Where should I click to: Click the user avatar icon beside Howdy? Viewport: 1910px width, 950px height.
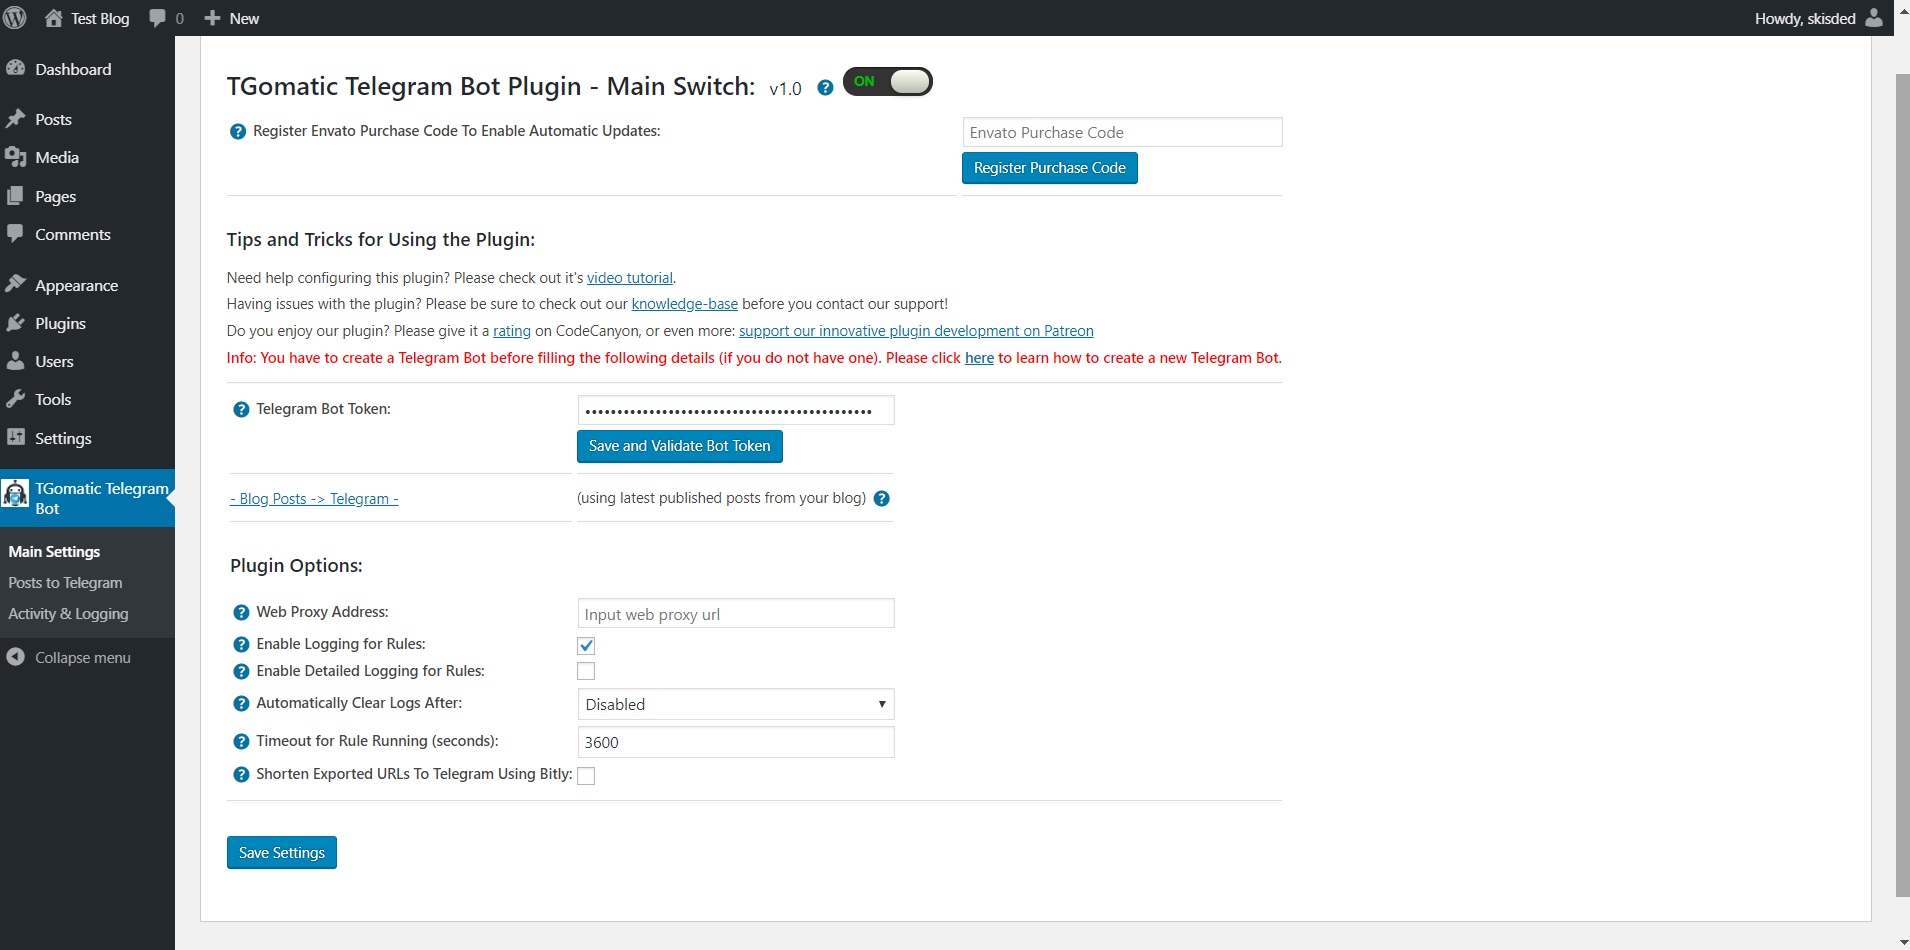(1874, 18)
